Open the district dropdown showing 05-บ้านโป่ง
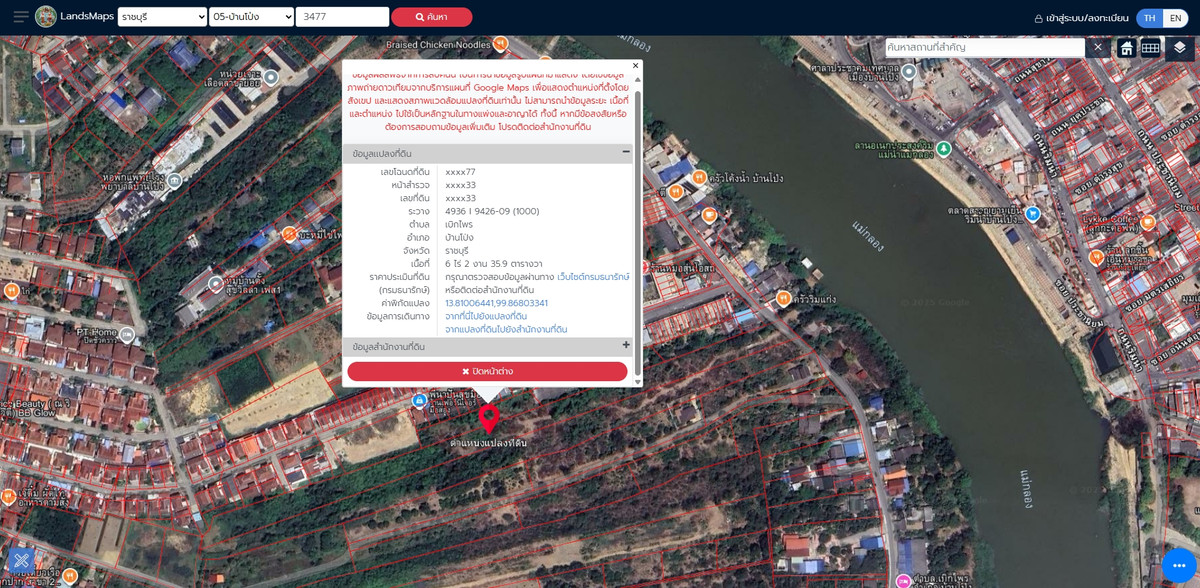Screen dimensions: 1200x588 tap(251, 17)
